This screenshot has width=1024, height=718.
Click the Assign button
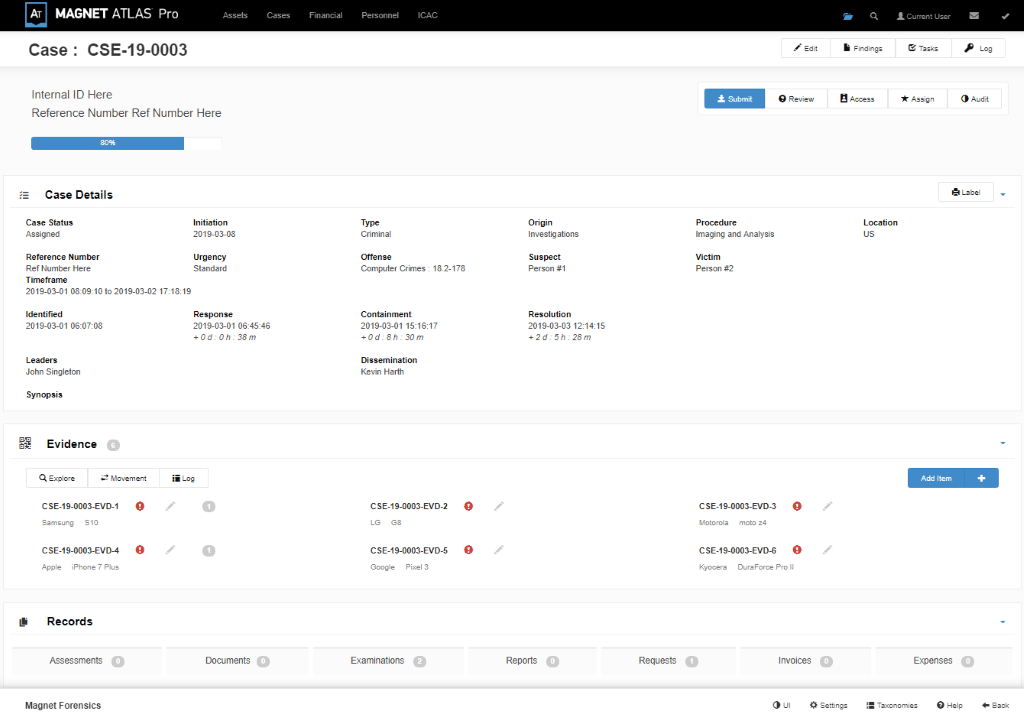point(918,99)
